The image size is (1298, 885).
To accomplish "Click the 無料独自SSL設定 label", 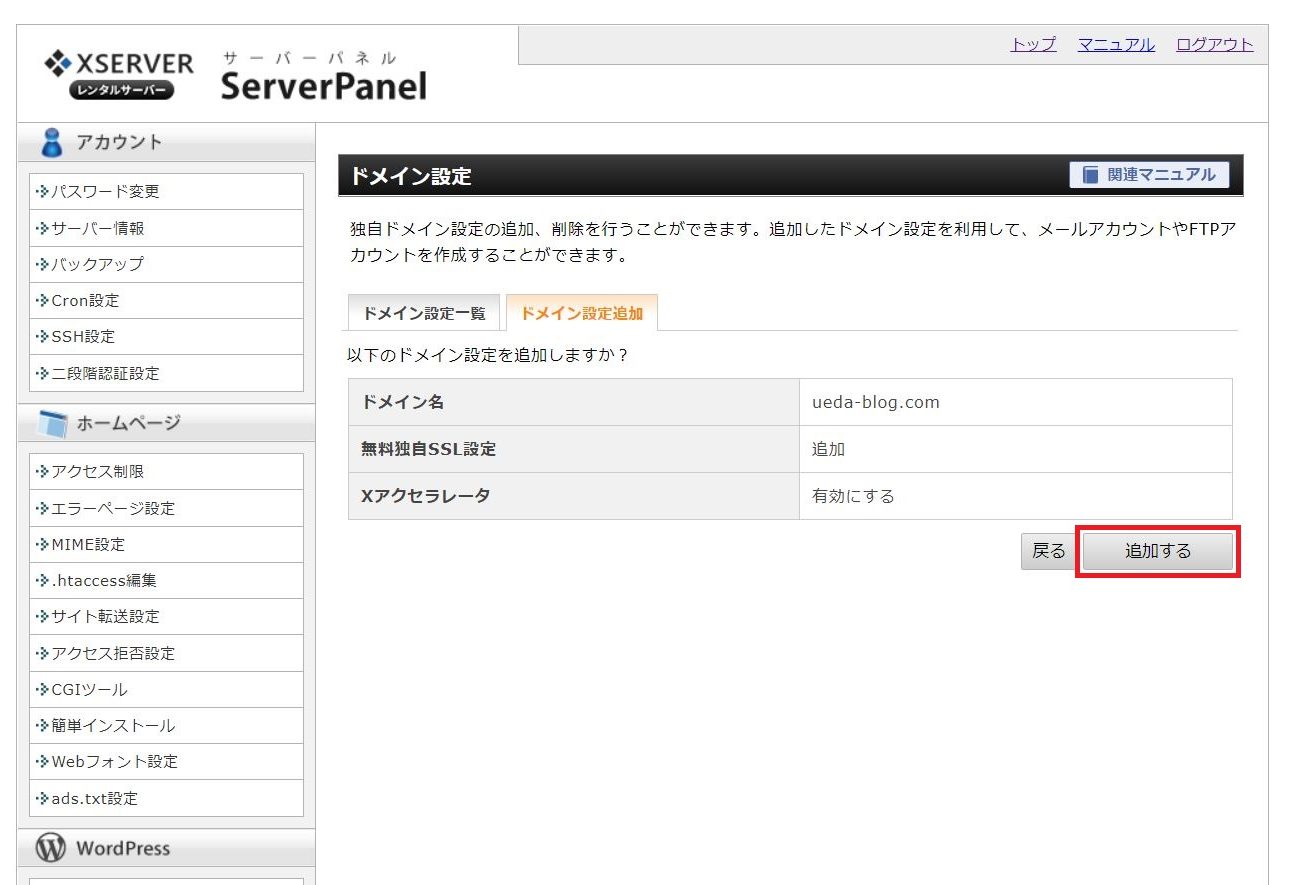I will click(428, 449).
